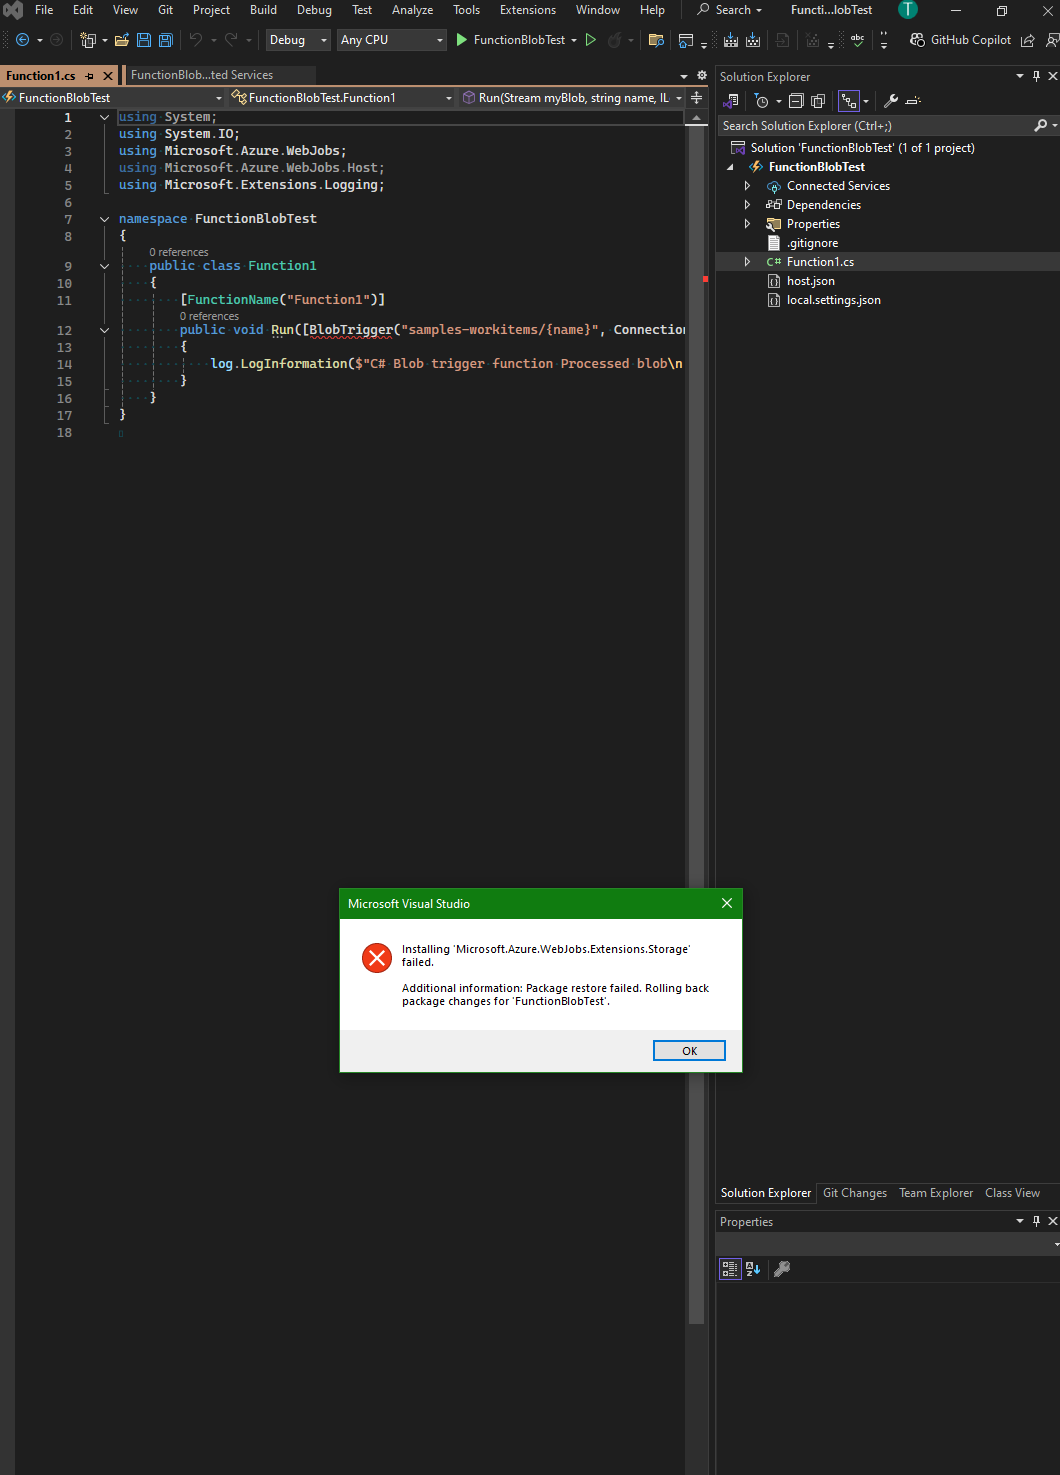Close the Microsoft Visual Studio error dialog

[x=727, y=903]
